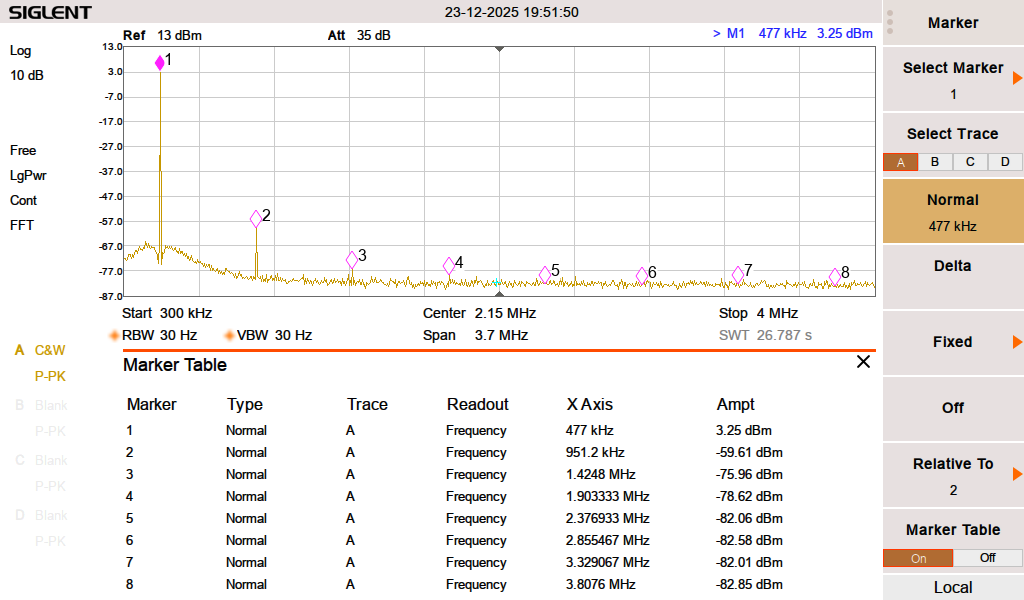The image size is (1024, 600).
Task: Click marker 5 diamond on spectrum
Action: [545, 274]
